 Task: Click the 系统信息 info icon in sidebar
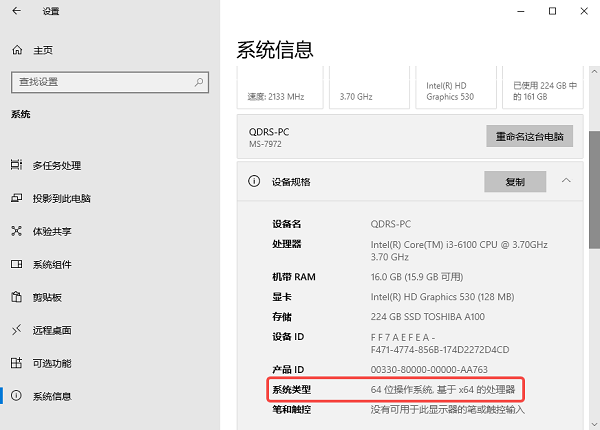pos(16,396)
